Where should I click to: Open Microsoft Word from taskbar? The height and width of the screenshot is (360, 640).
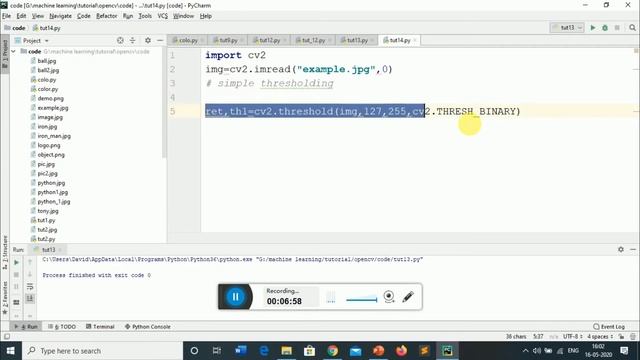(x=241, y=351)
